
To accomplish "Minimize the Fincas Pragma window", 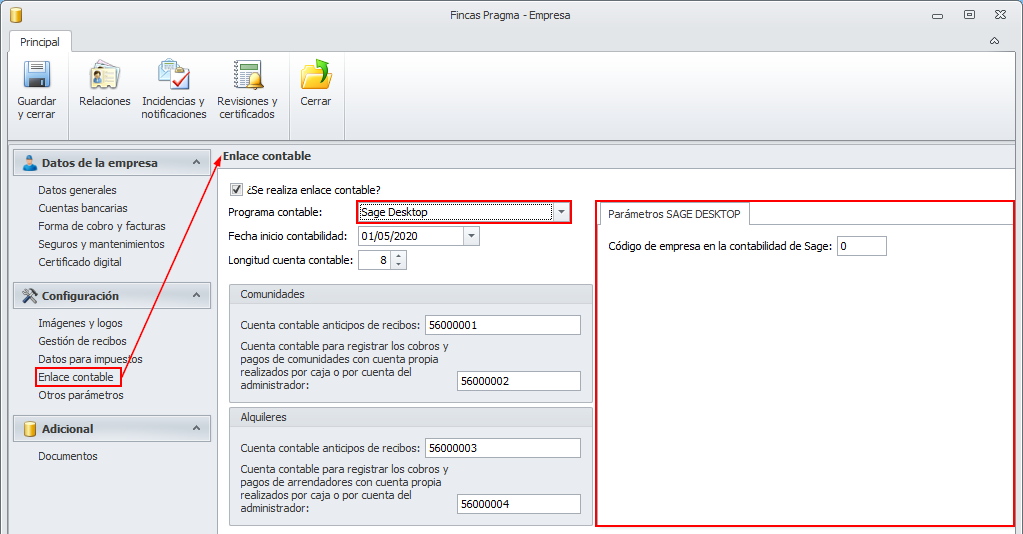I will (938, 16).
